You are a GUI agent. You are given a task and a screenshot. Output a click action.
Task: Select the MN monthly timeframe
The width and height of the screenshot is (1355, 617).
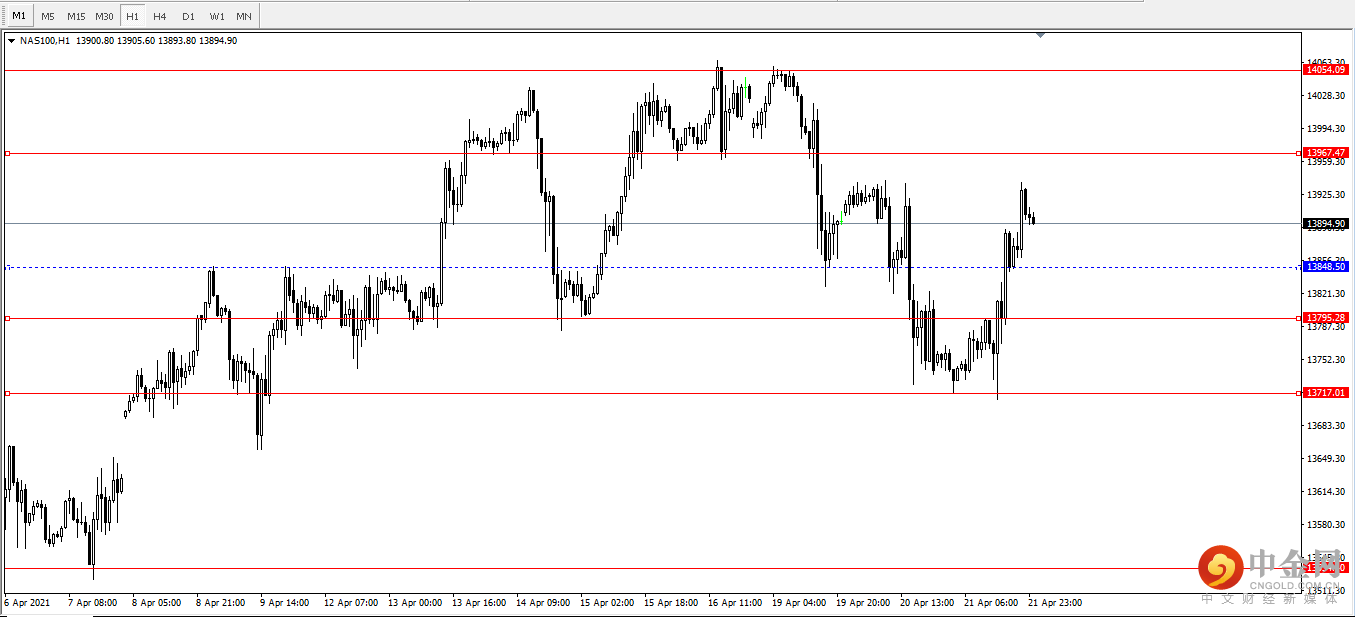[244, 16]
